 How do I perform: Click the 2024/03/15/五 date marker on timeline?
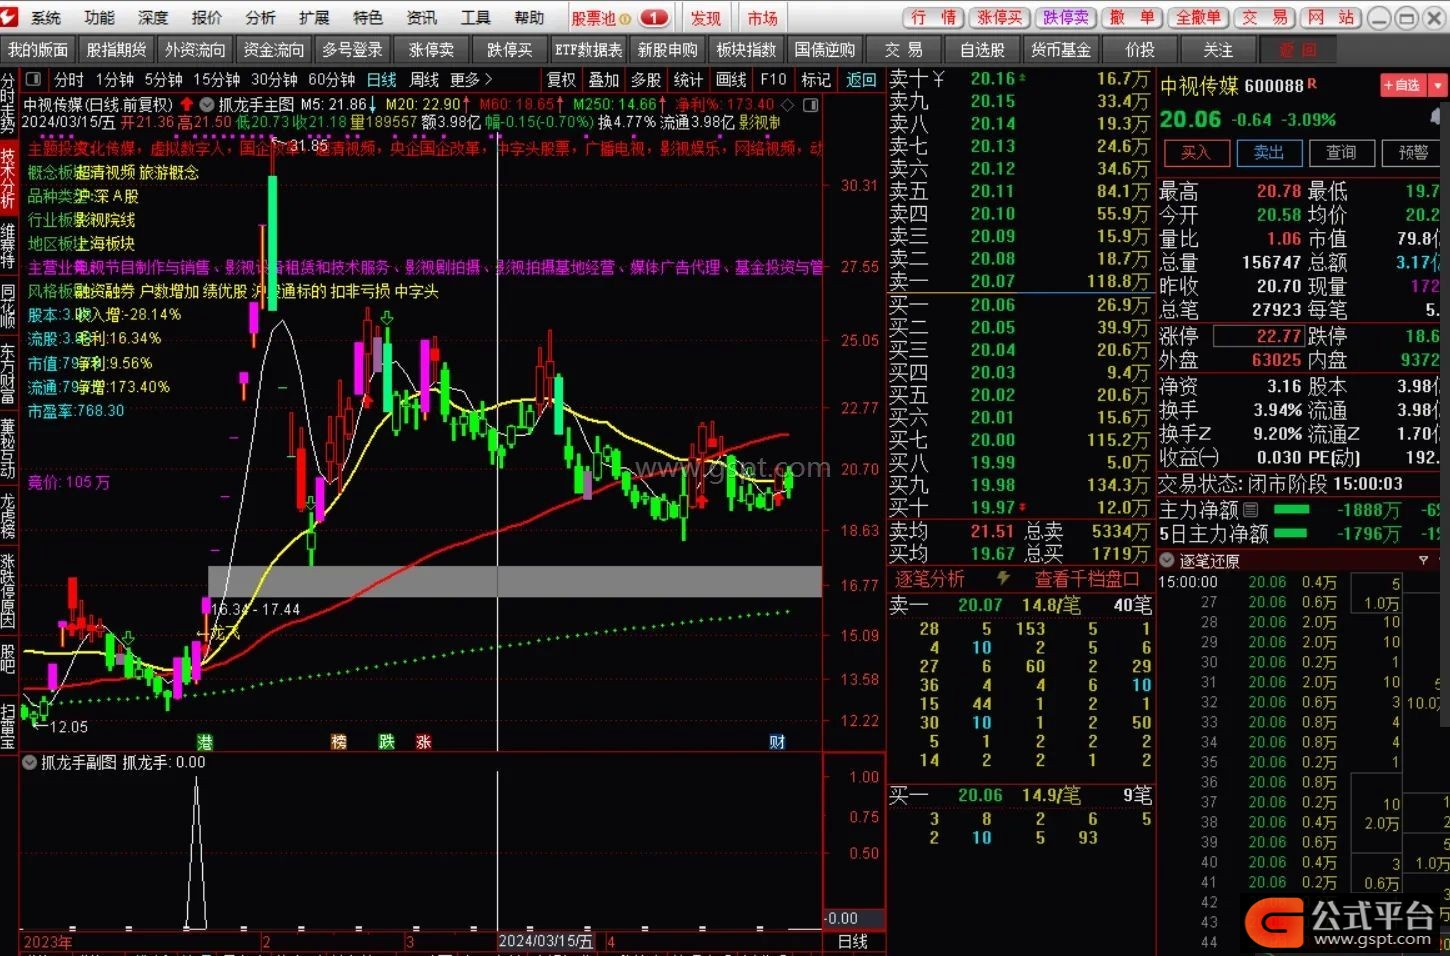546,941
